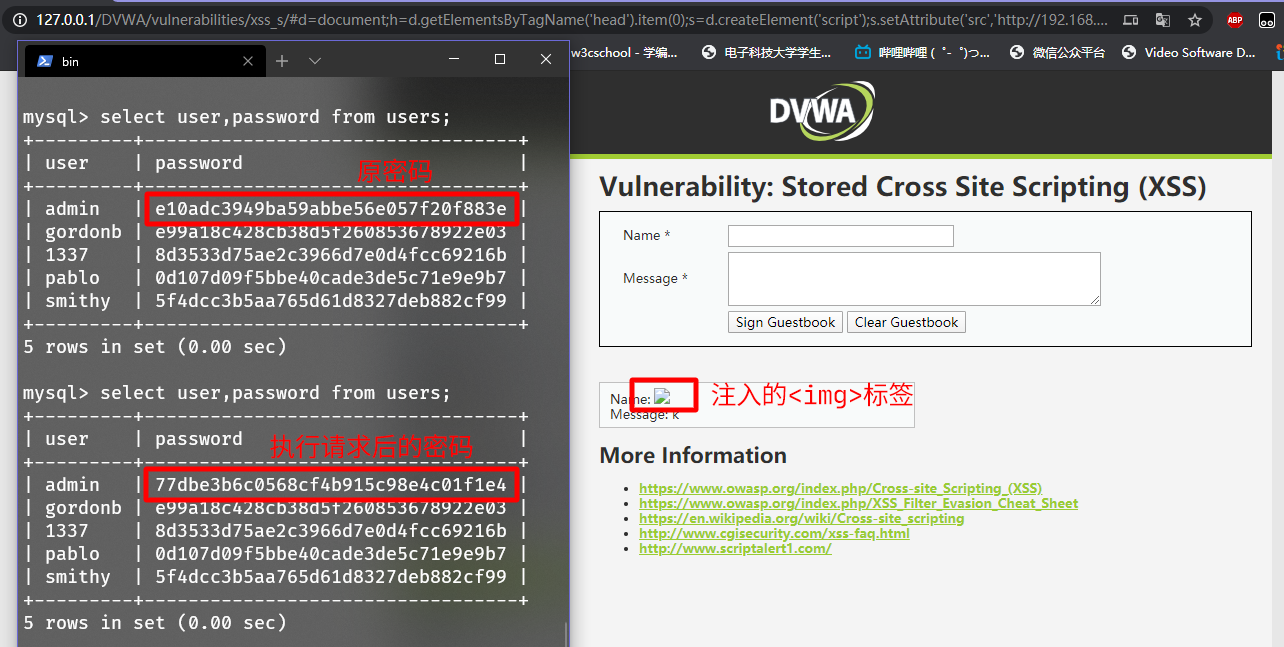The height and width of the screenshot is (647, 1284).
Task: Open the translate page icon
Action: point(1162,19)
